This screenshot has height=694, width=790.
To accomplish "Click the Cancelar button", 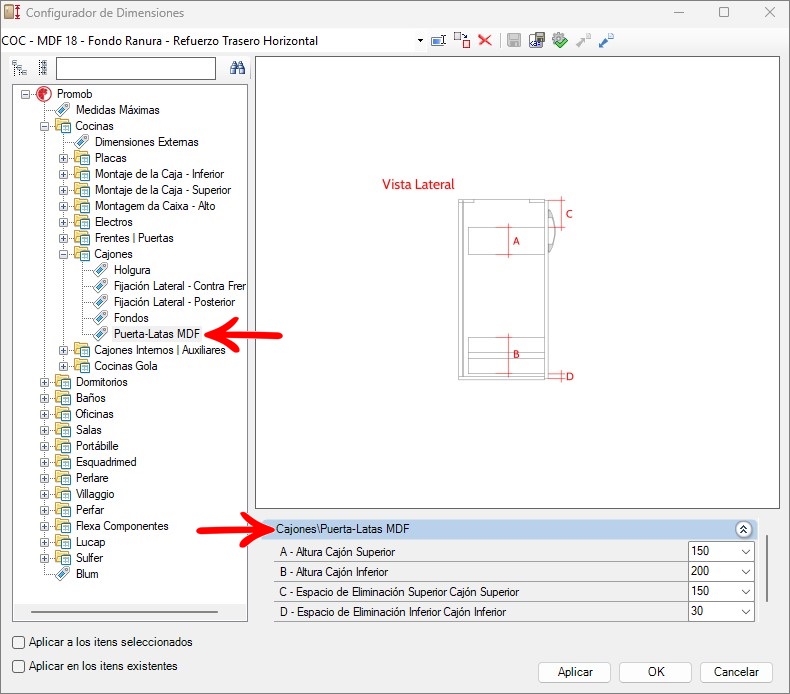I will [x=736, y=672].
